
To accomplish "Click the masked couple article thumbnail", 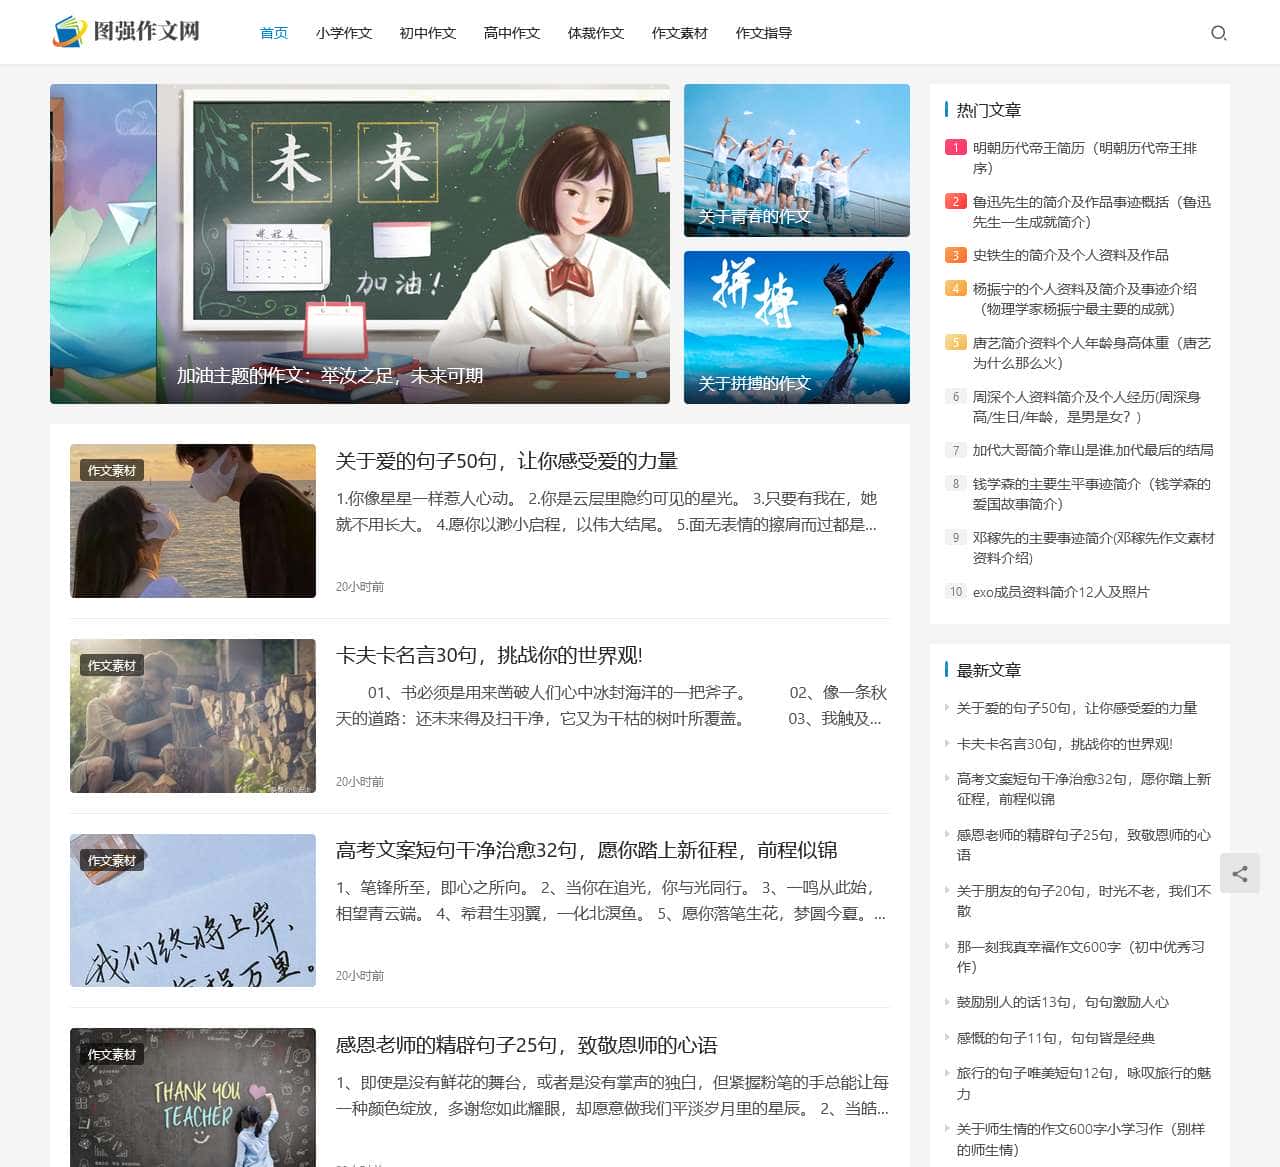I will click(193, 521).
